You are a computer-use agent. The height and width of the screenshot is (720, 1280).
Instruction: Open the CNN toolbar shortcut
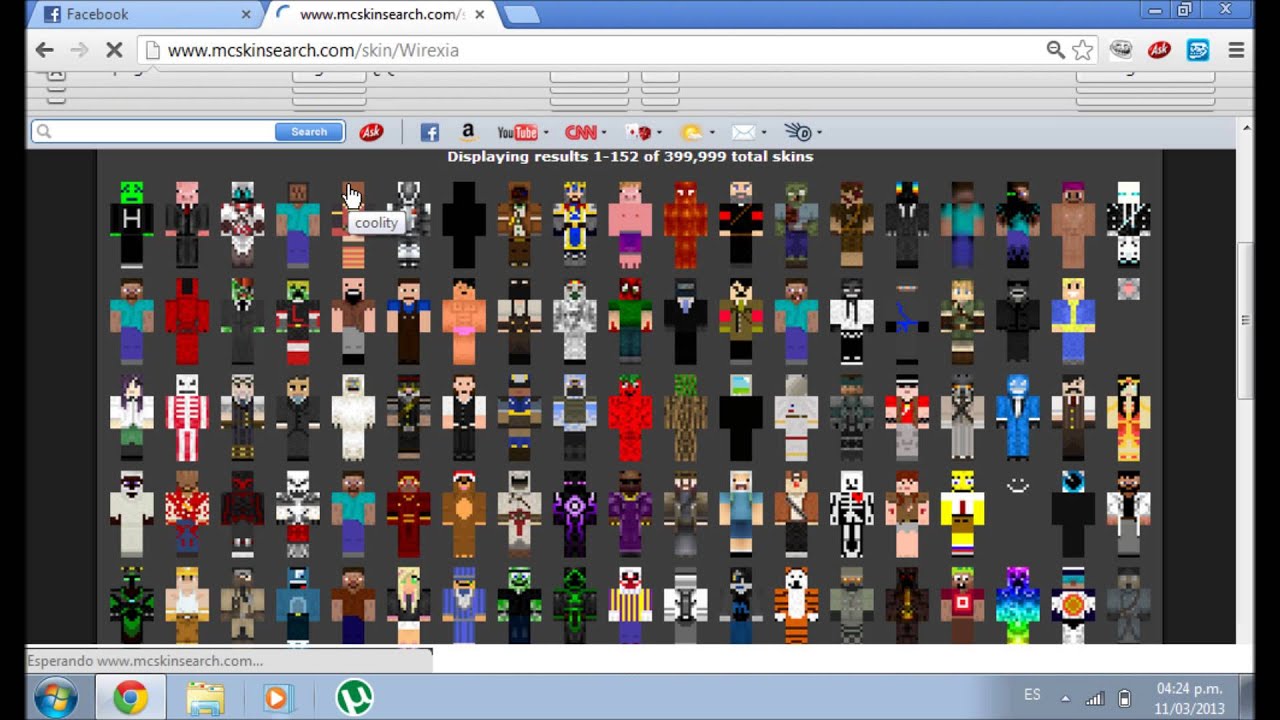(580, 132)
